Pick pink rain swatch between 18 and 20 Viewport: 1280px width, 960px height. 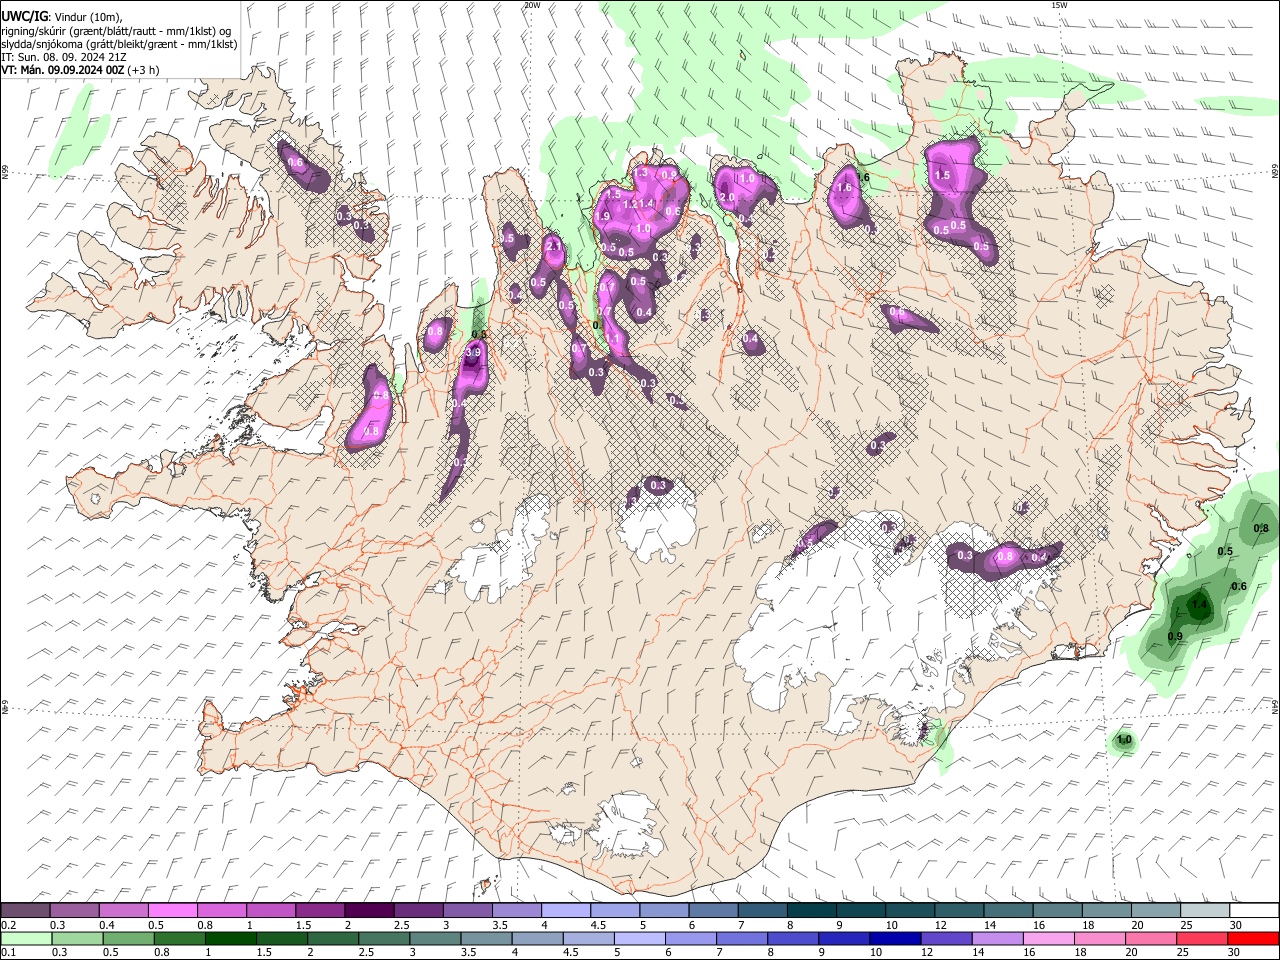(x=1100, y=939)
